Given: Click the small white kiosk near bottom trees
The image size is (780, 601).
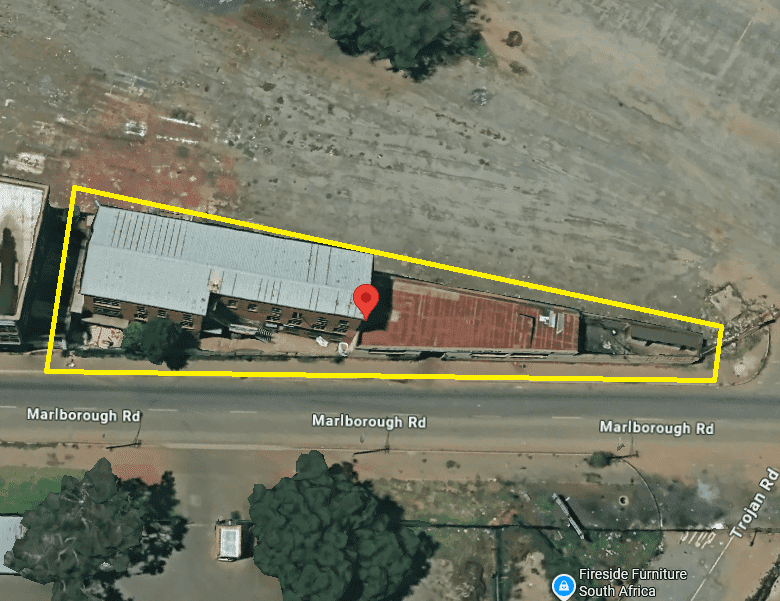Looking at the screenshot, I should click(x=229, y=540).
